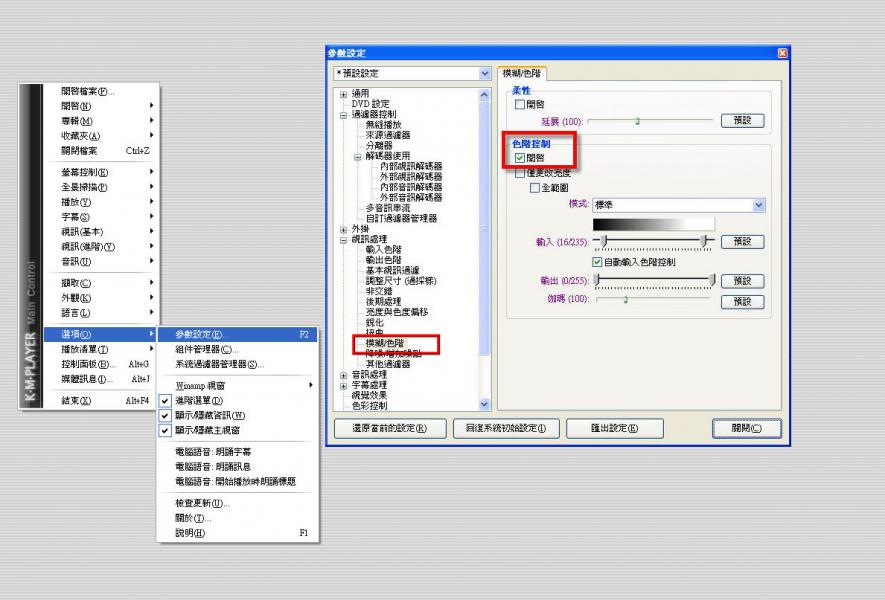Image resolution: width=885 pixels, height=600 pixels.
Task: Click 開啟檔案(F) in the main menu
Action: (100, 91)
